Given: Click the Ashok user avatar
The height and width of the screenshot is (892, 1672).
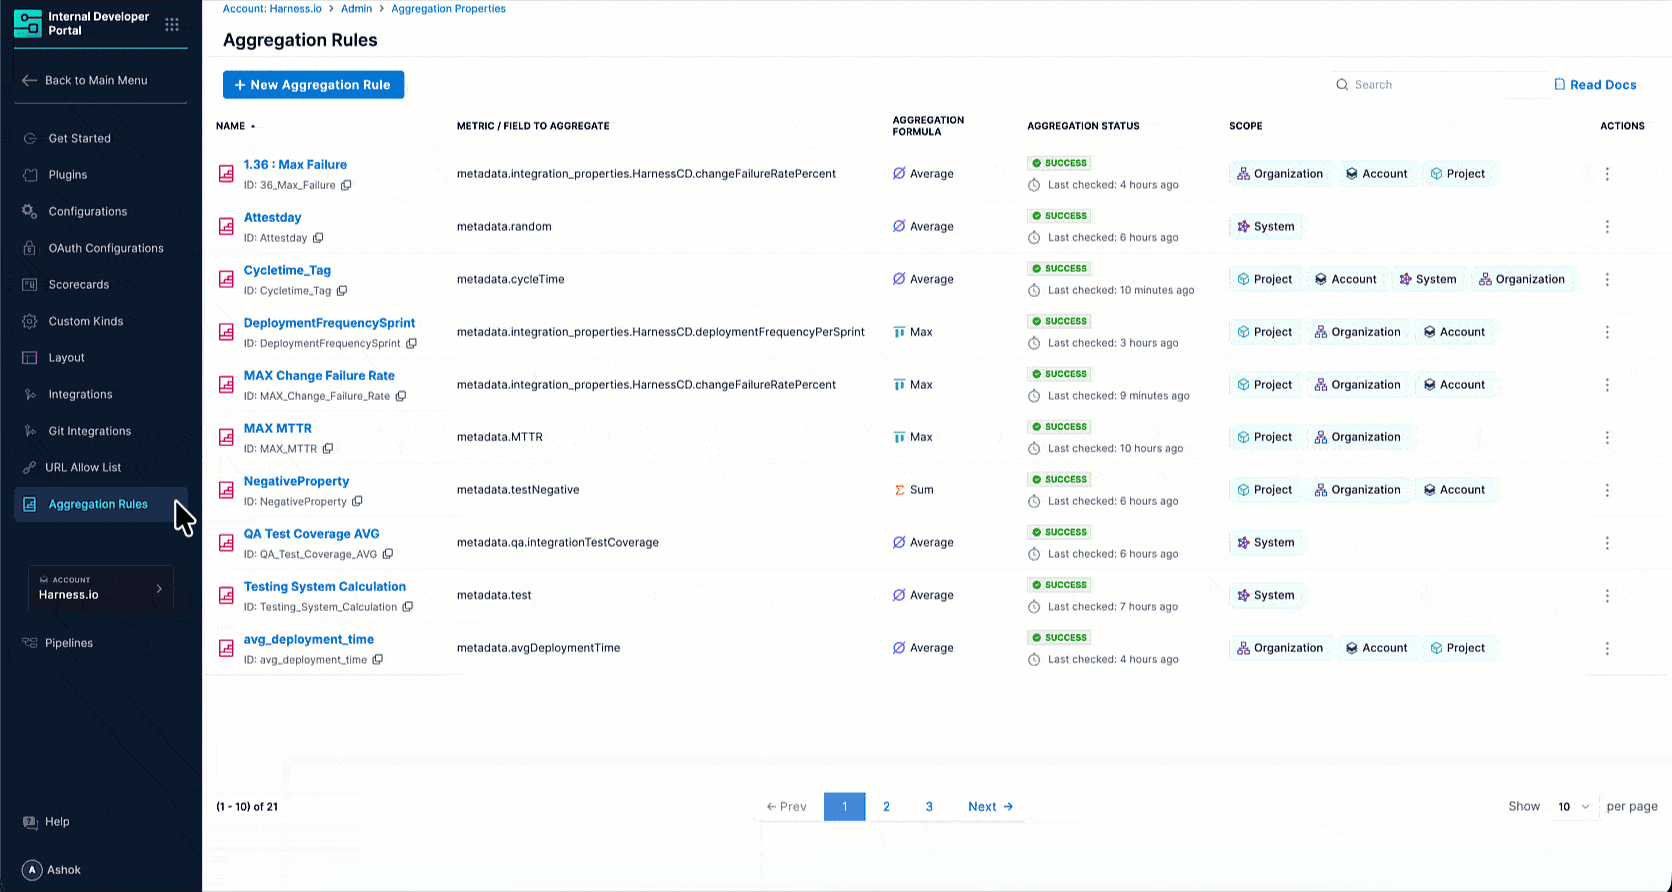Looking at the screenshot, I should pyautogui.click(x=32, y=870).
